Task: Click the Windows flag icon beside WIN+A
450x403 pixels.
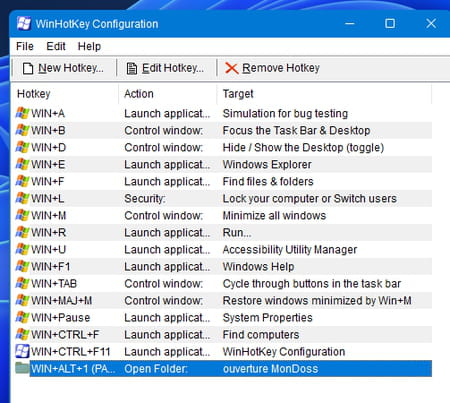Action: [x=22, y=113]
